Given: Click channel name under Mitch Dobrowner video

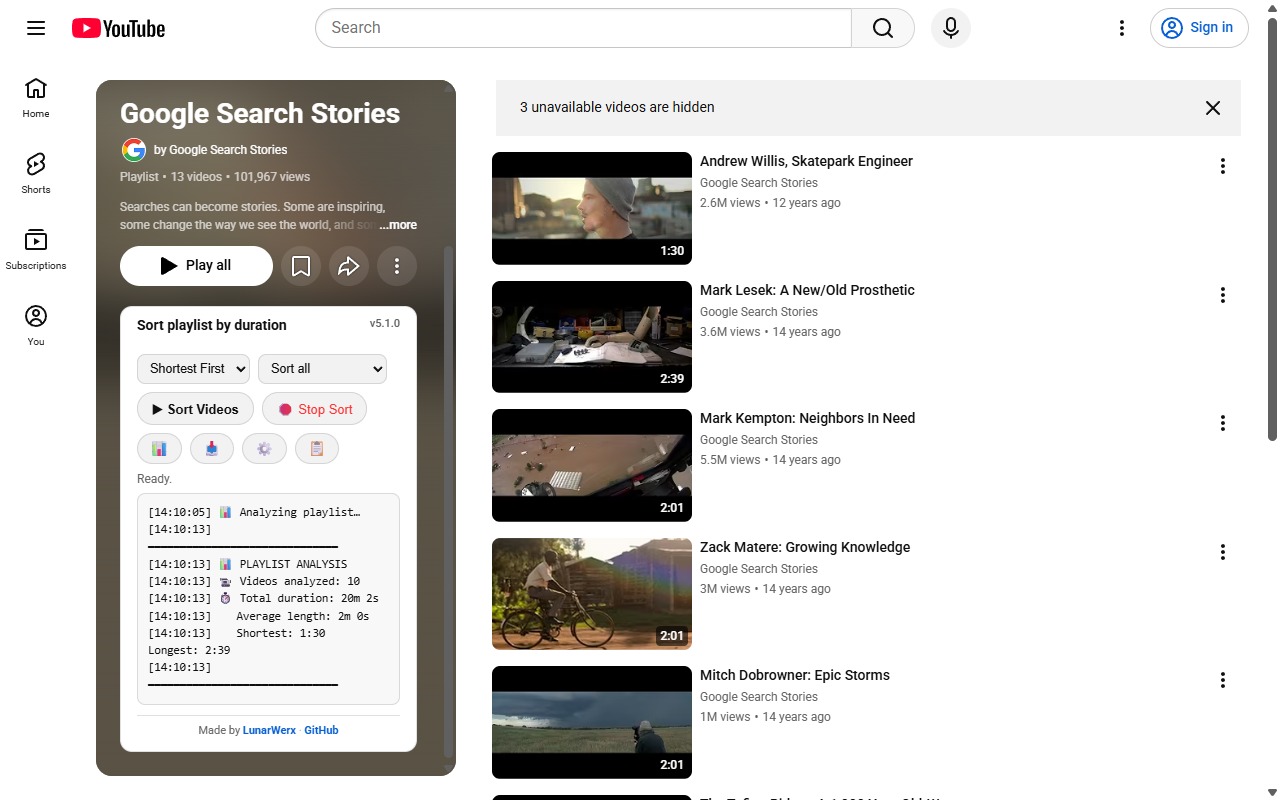Looking at the screenshot, I should 759,697.
